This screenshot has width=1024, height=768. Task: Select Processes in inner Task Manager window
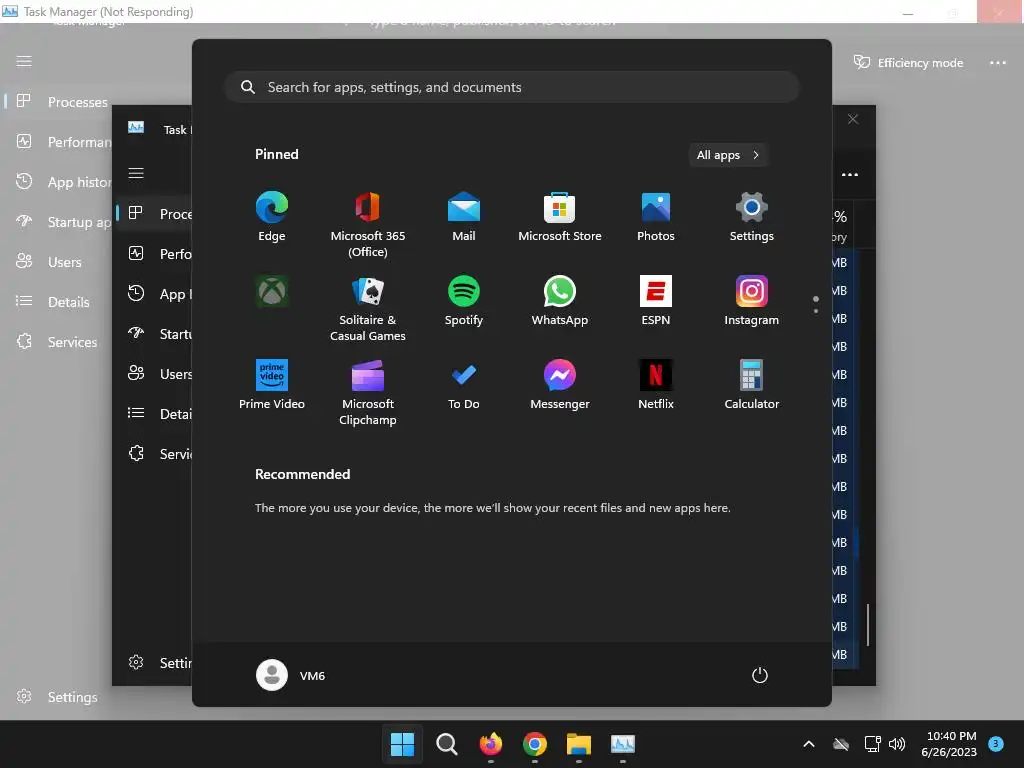pos(154,214)
